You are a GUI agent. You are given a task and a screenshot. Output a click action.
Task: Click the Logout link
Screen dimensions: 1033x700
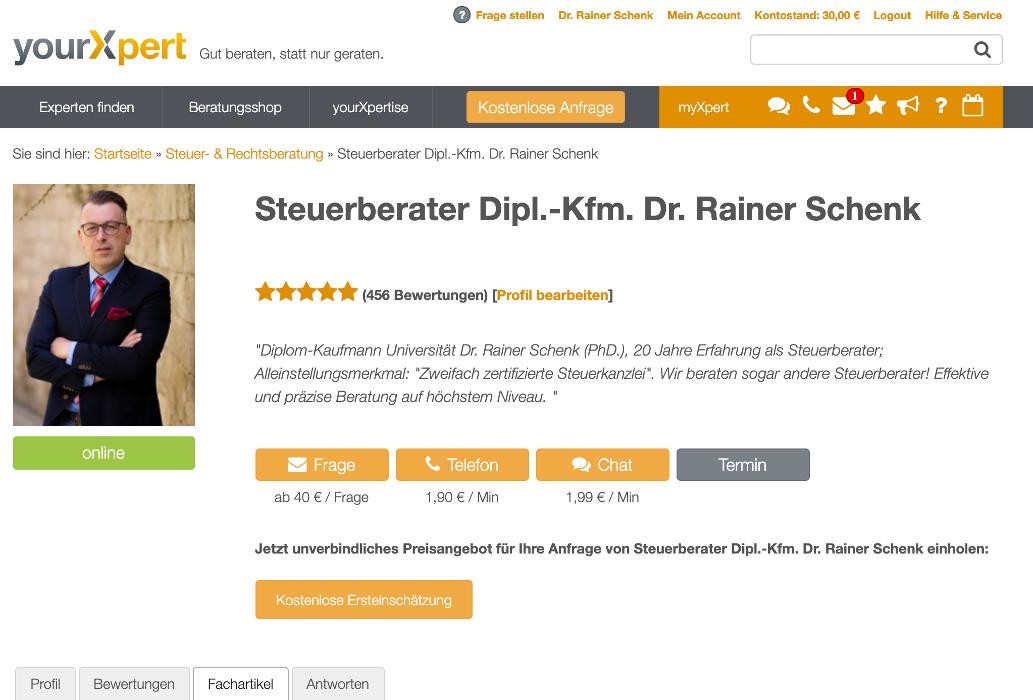click(892, 15)
